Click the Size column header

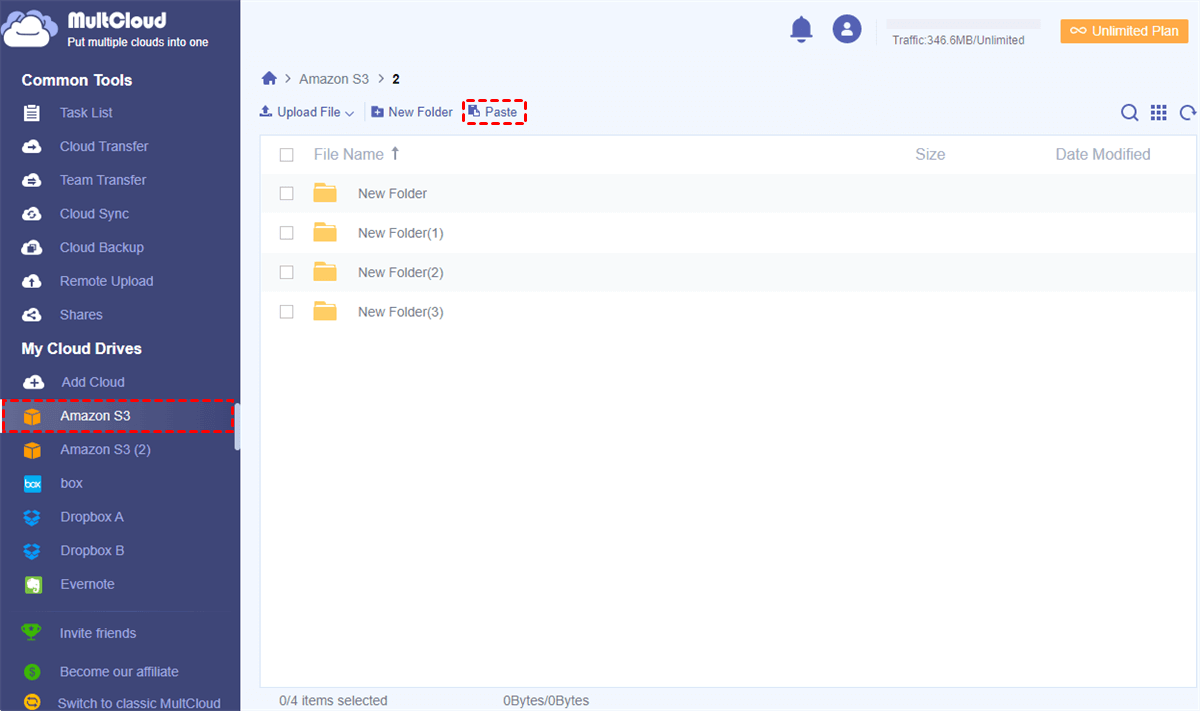pos(930,155)
